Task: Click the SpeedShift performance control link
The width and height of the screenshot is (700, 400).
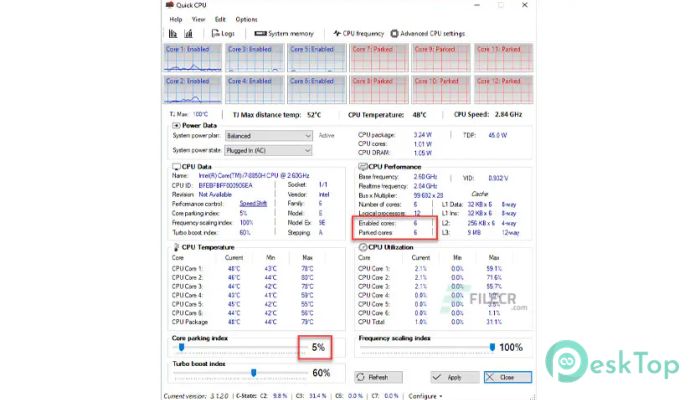Action: tap(253, 204)
